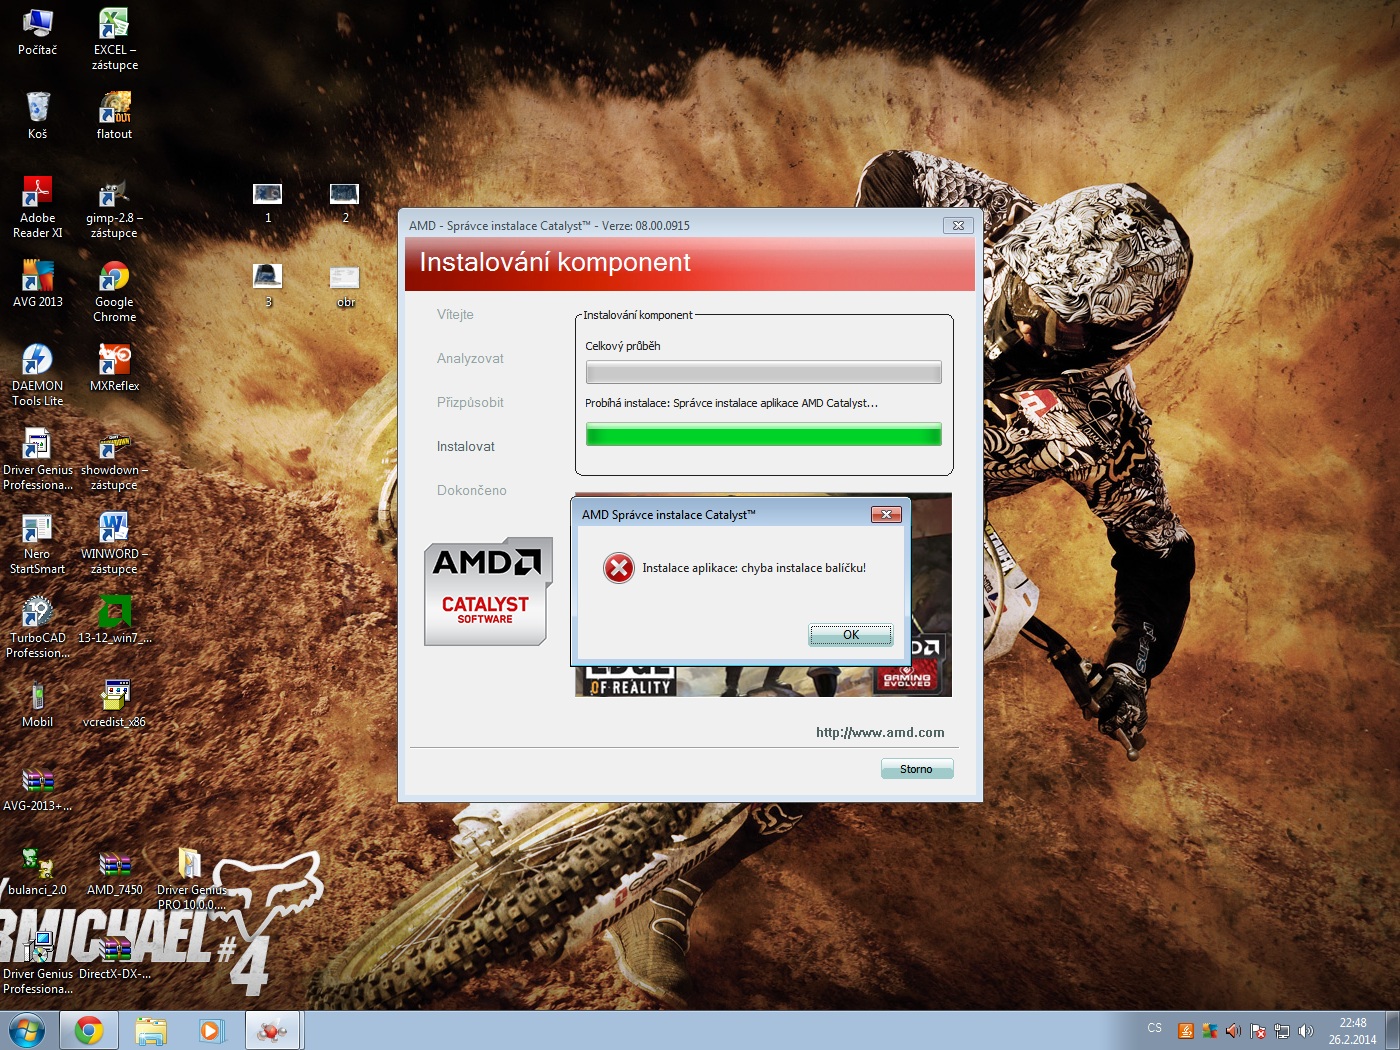Launch Windows Media Player from the taskbar
Image resolution: width=1400 pixels, height=1050 pixels.
(212, 1030)
